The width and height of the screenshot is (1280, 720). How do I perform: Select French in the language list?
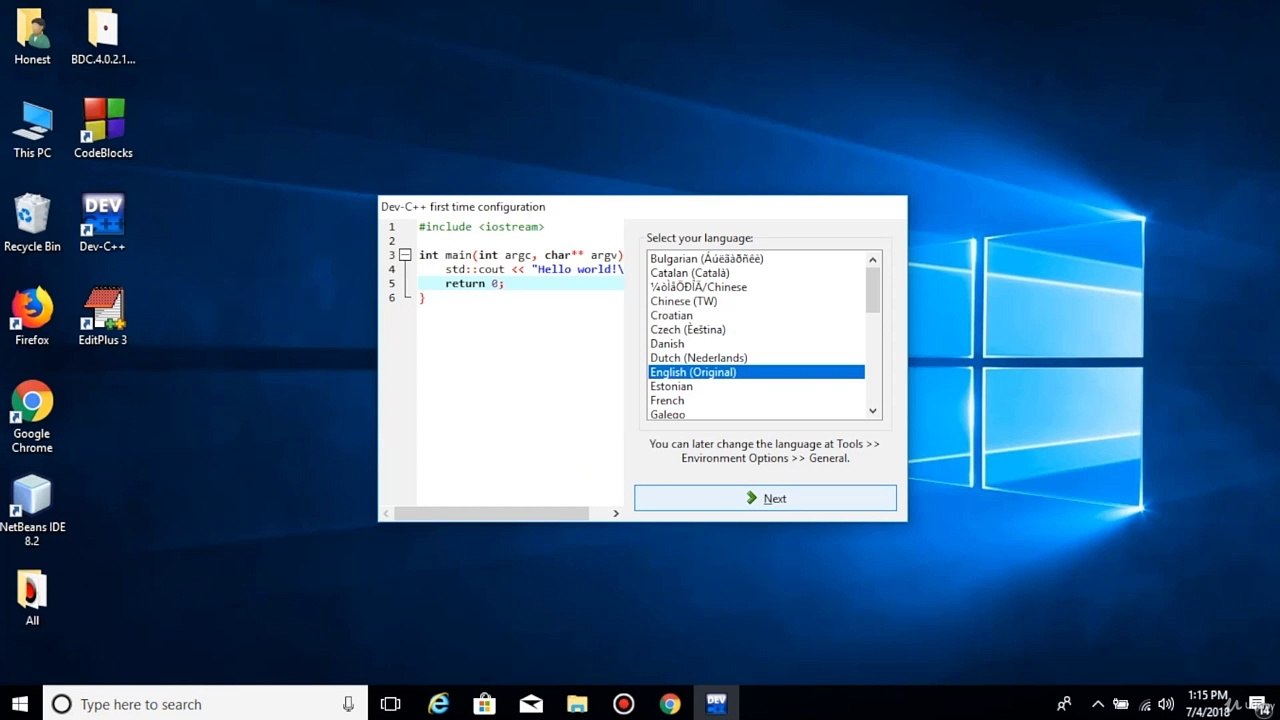pos(667,400)
